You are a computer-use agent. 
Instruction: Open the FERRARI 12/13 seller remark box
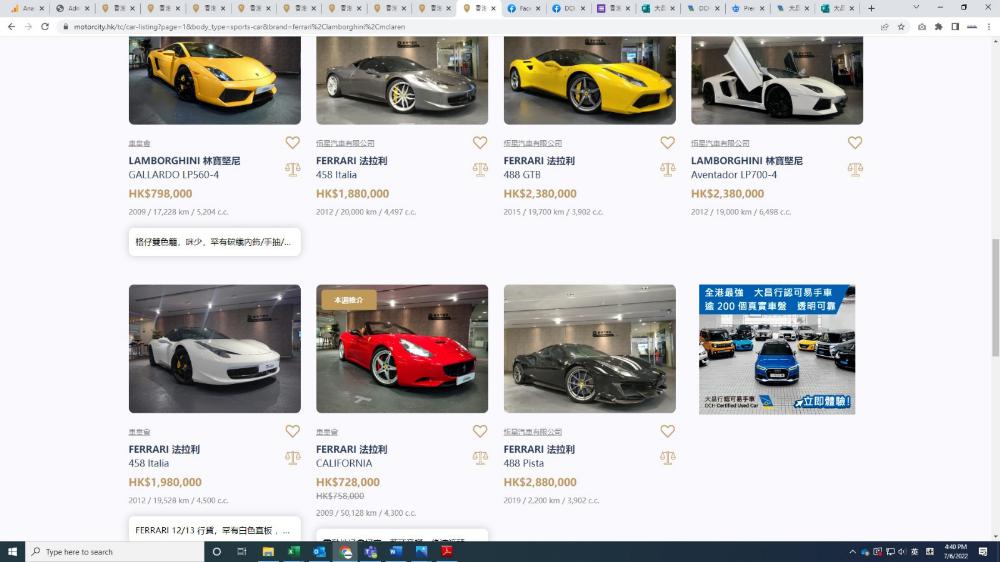[x=214, y=529]
